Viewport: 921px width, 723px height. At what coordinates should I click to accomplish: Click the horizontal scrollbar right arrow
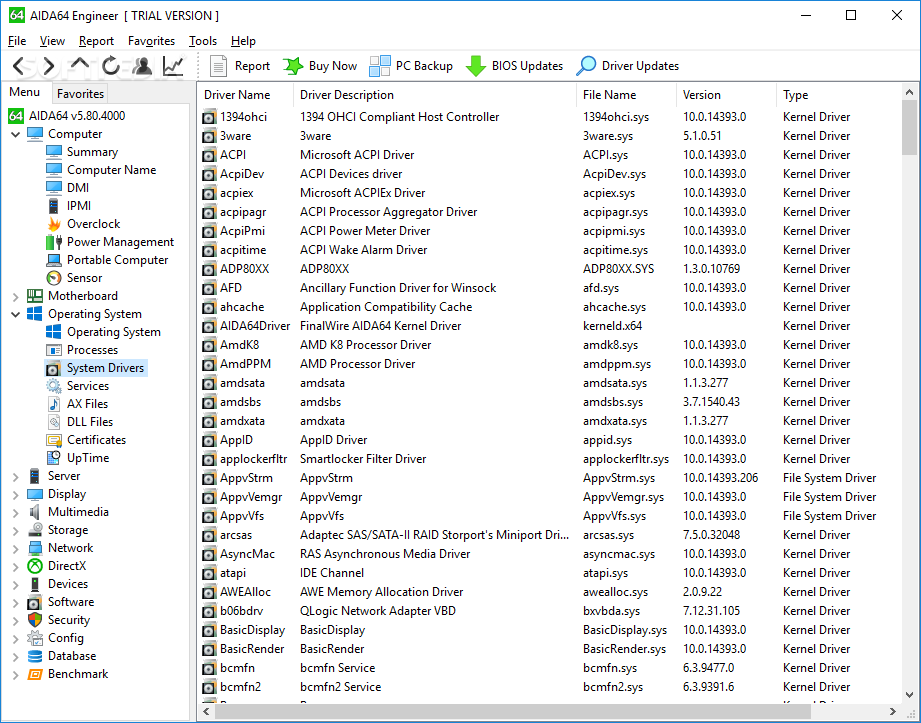click(x=893, y=711)
